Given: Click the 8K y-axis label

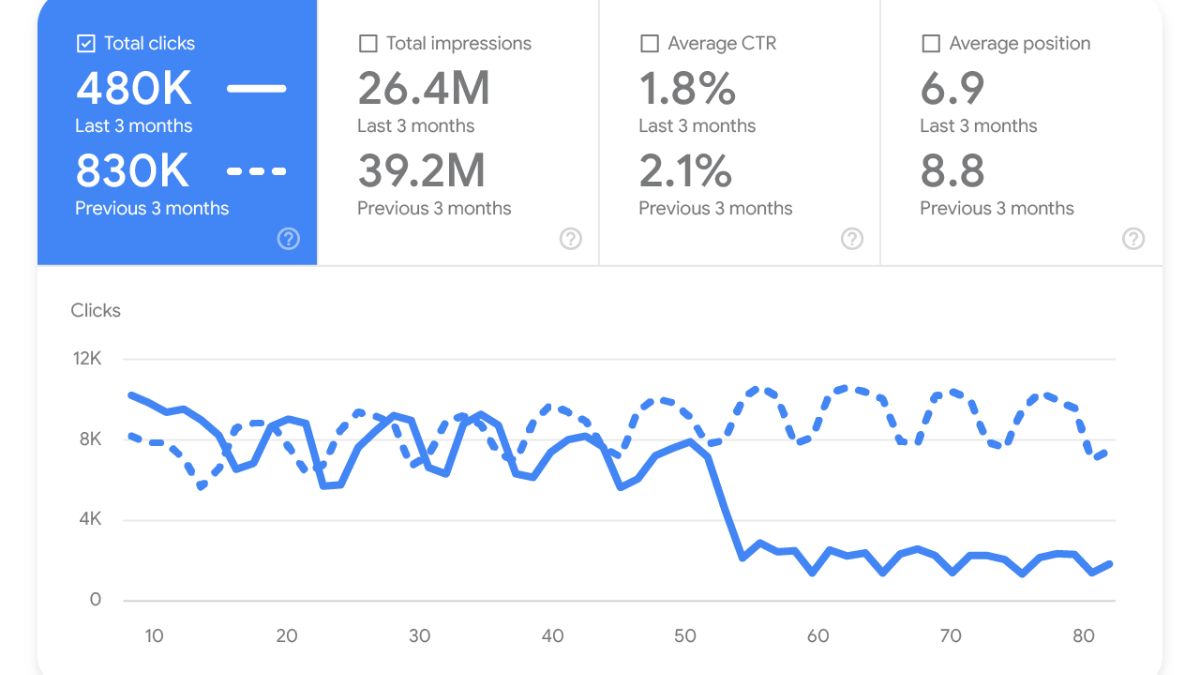Looking at the screenshot, I should 90,439.
